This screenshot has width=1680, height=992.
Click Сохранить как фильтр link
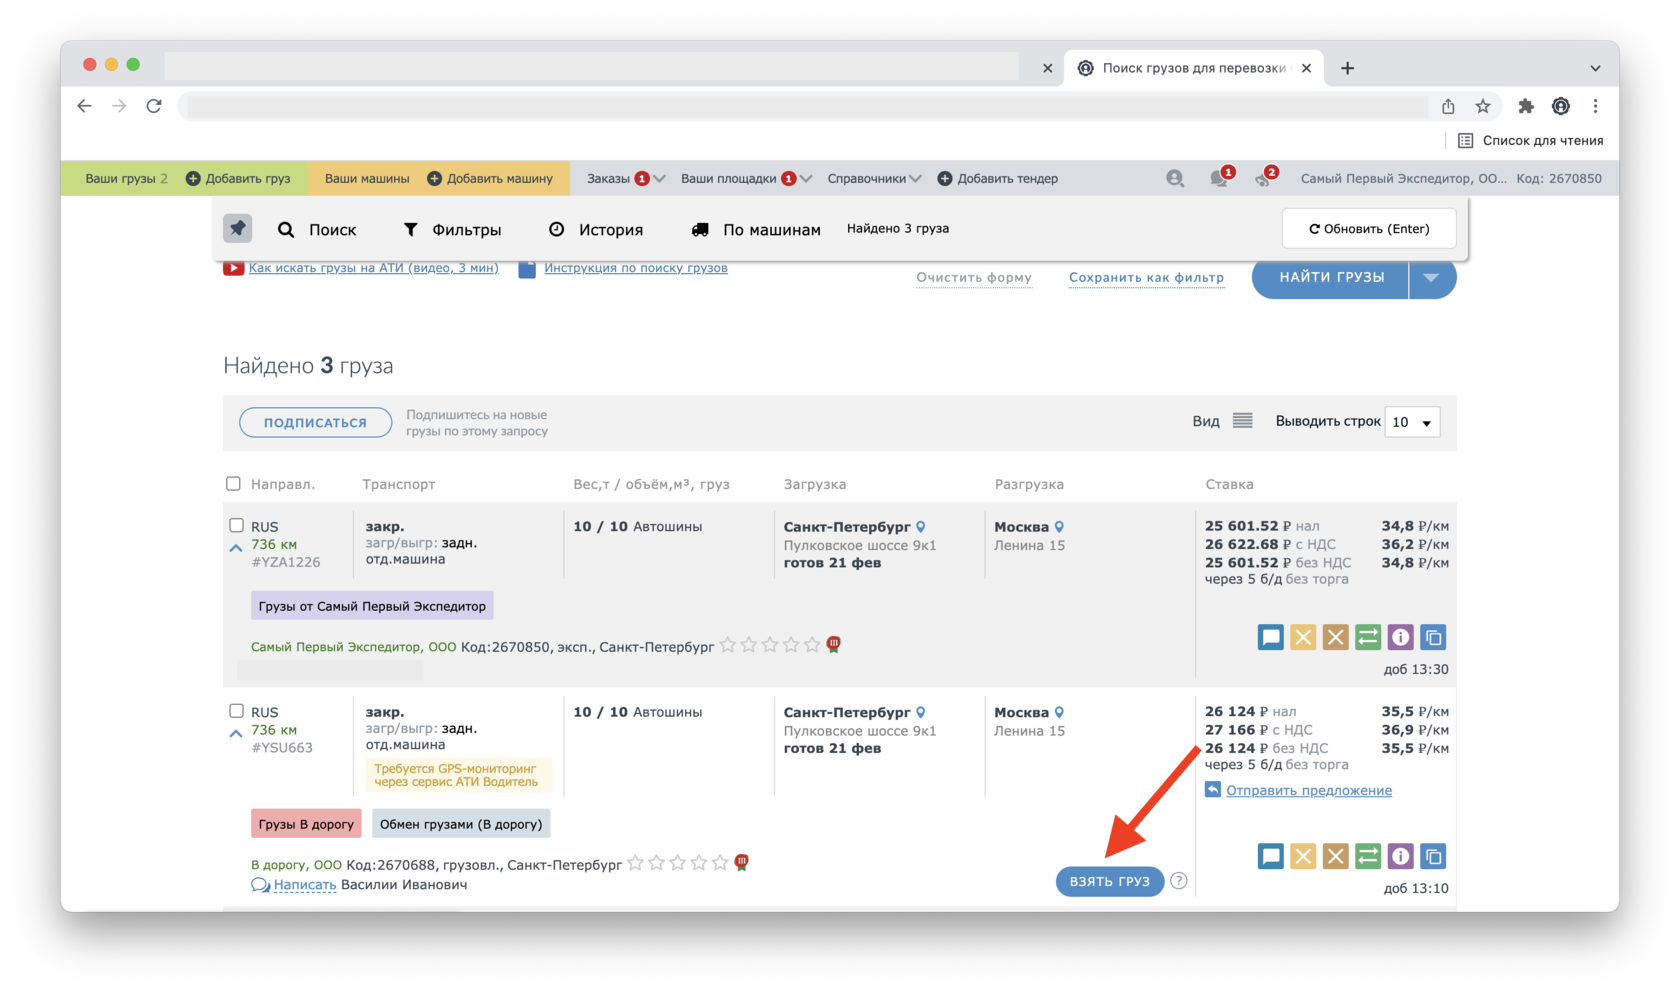pos(1146,277)
